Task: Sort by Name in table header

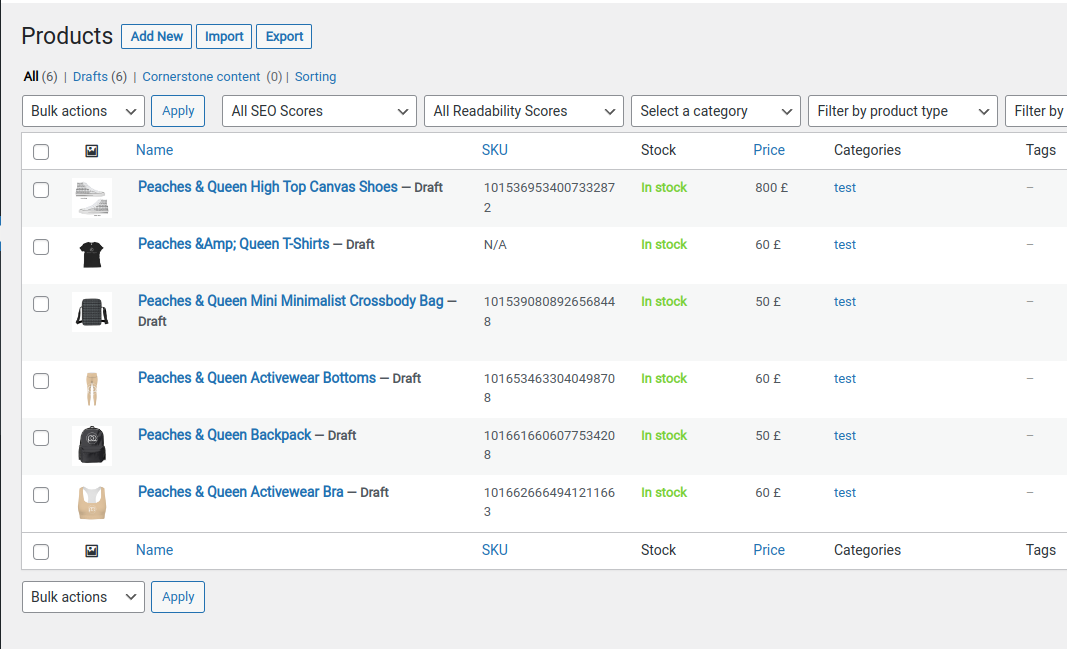Action: [154, 150]
